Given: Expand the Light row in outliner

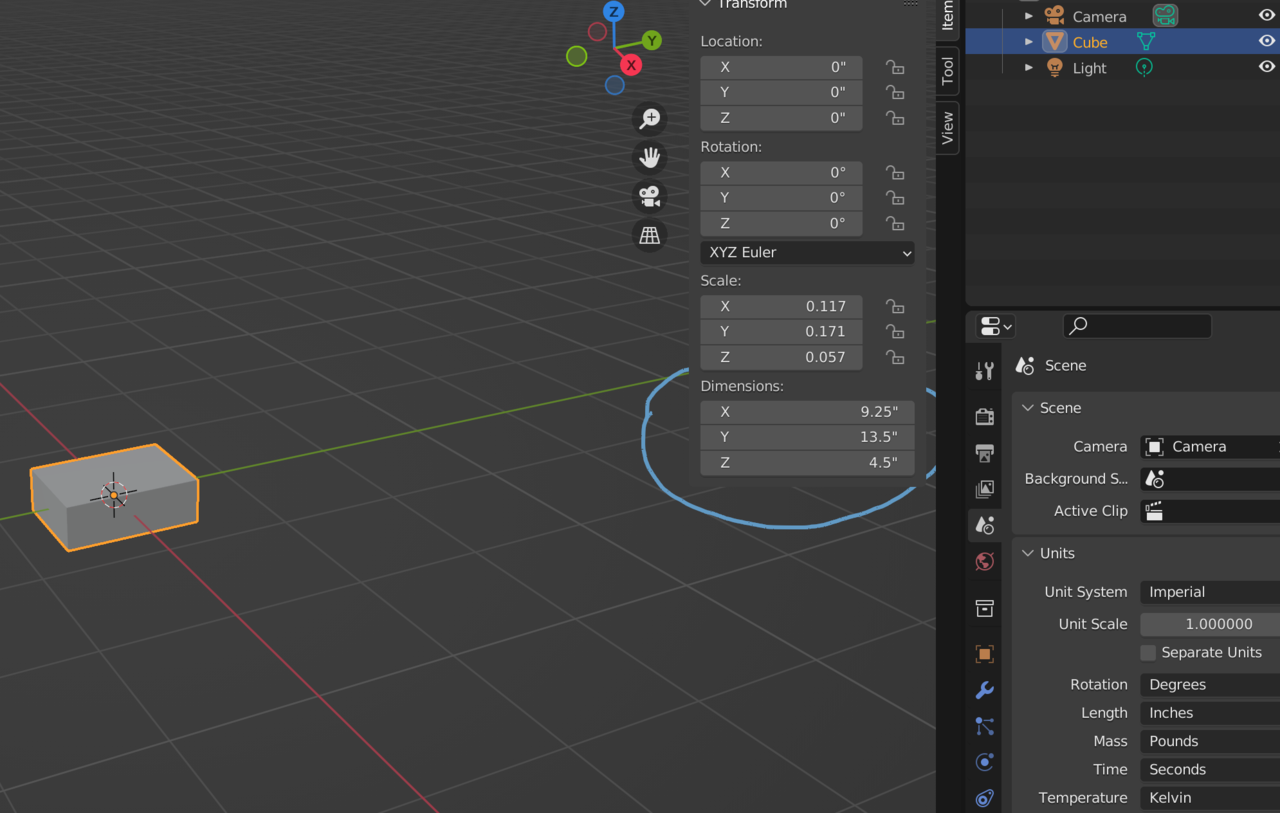Looking at the screenshot, I should [1029, 68].
